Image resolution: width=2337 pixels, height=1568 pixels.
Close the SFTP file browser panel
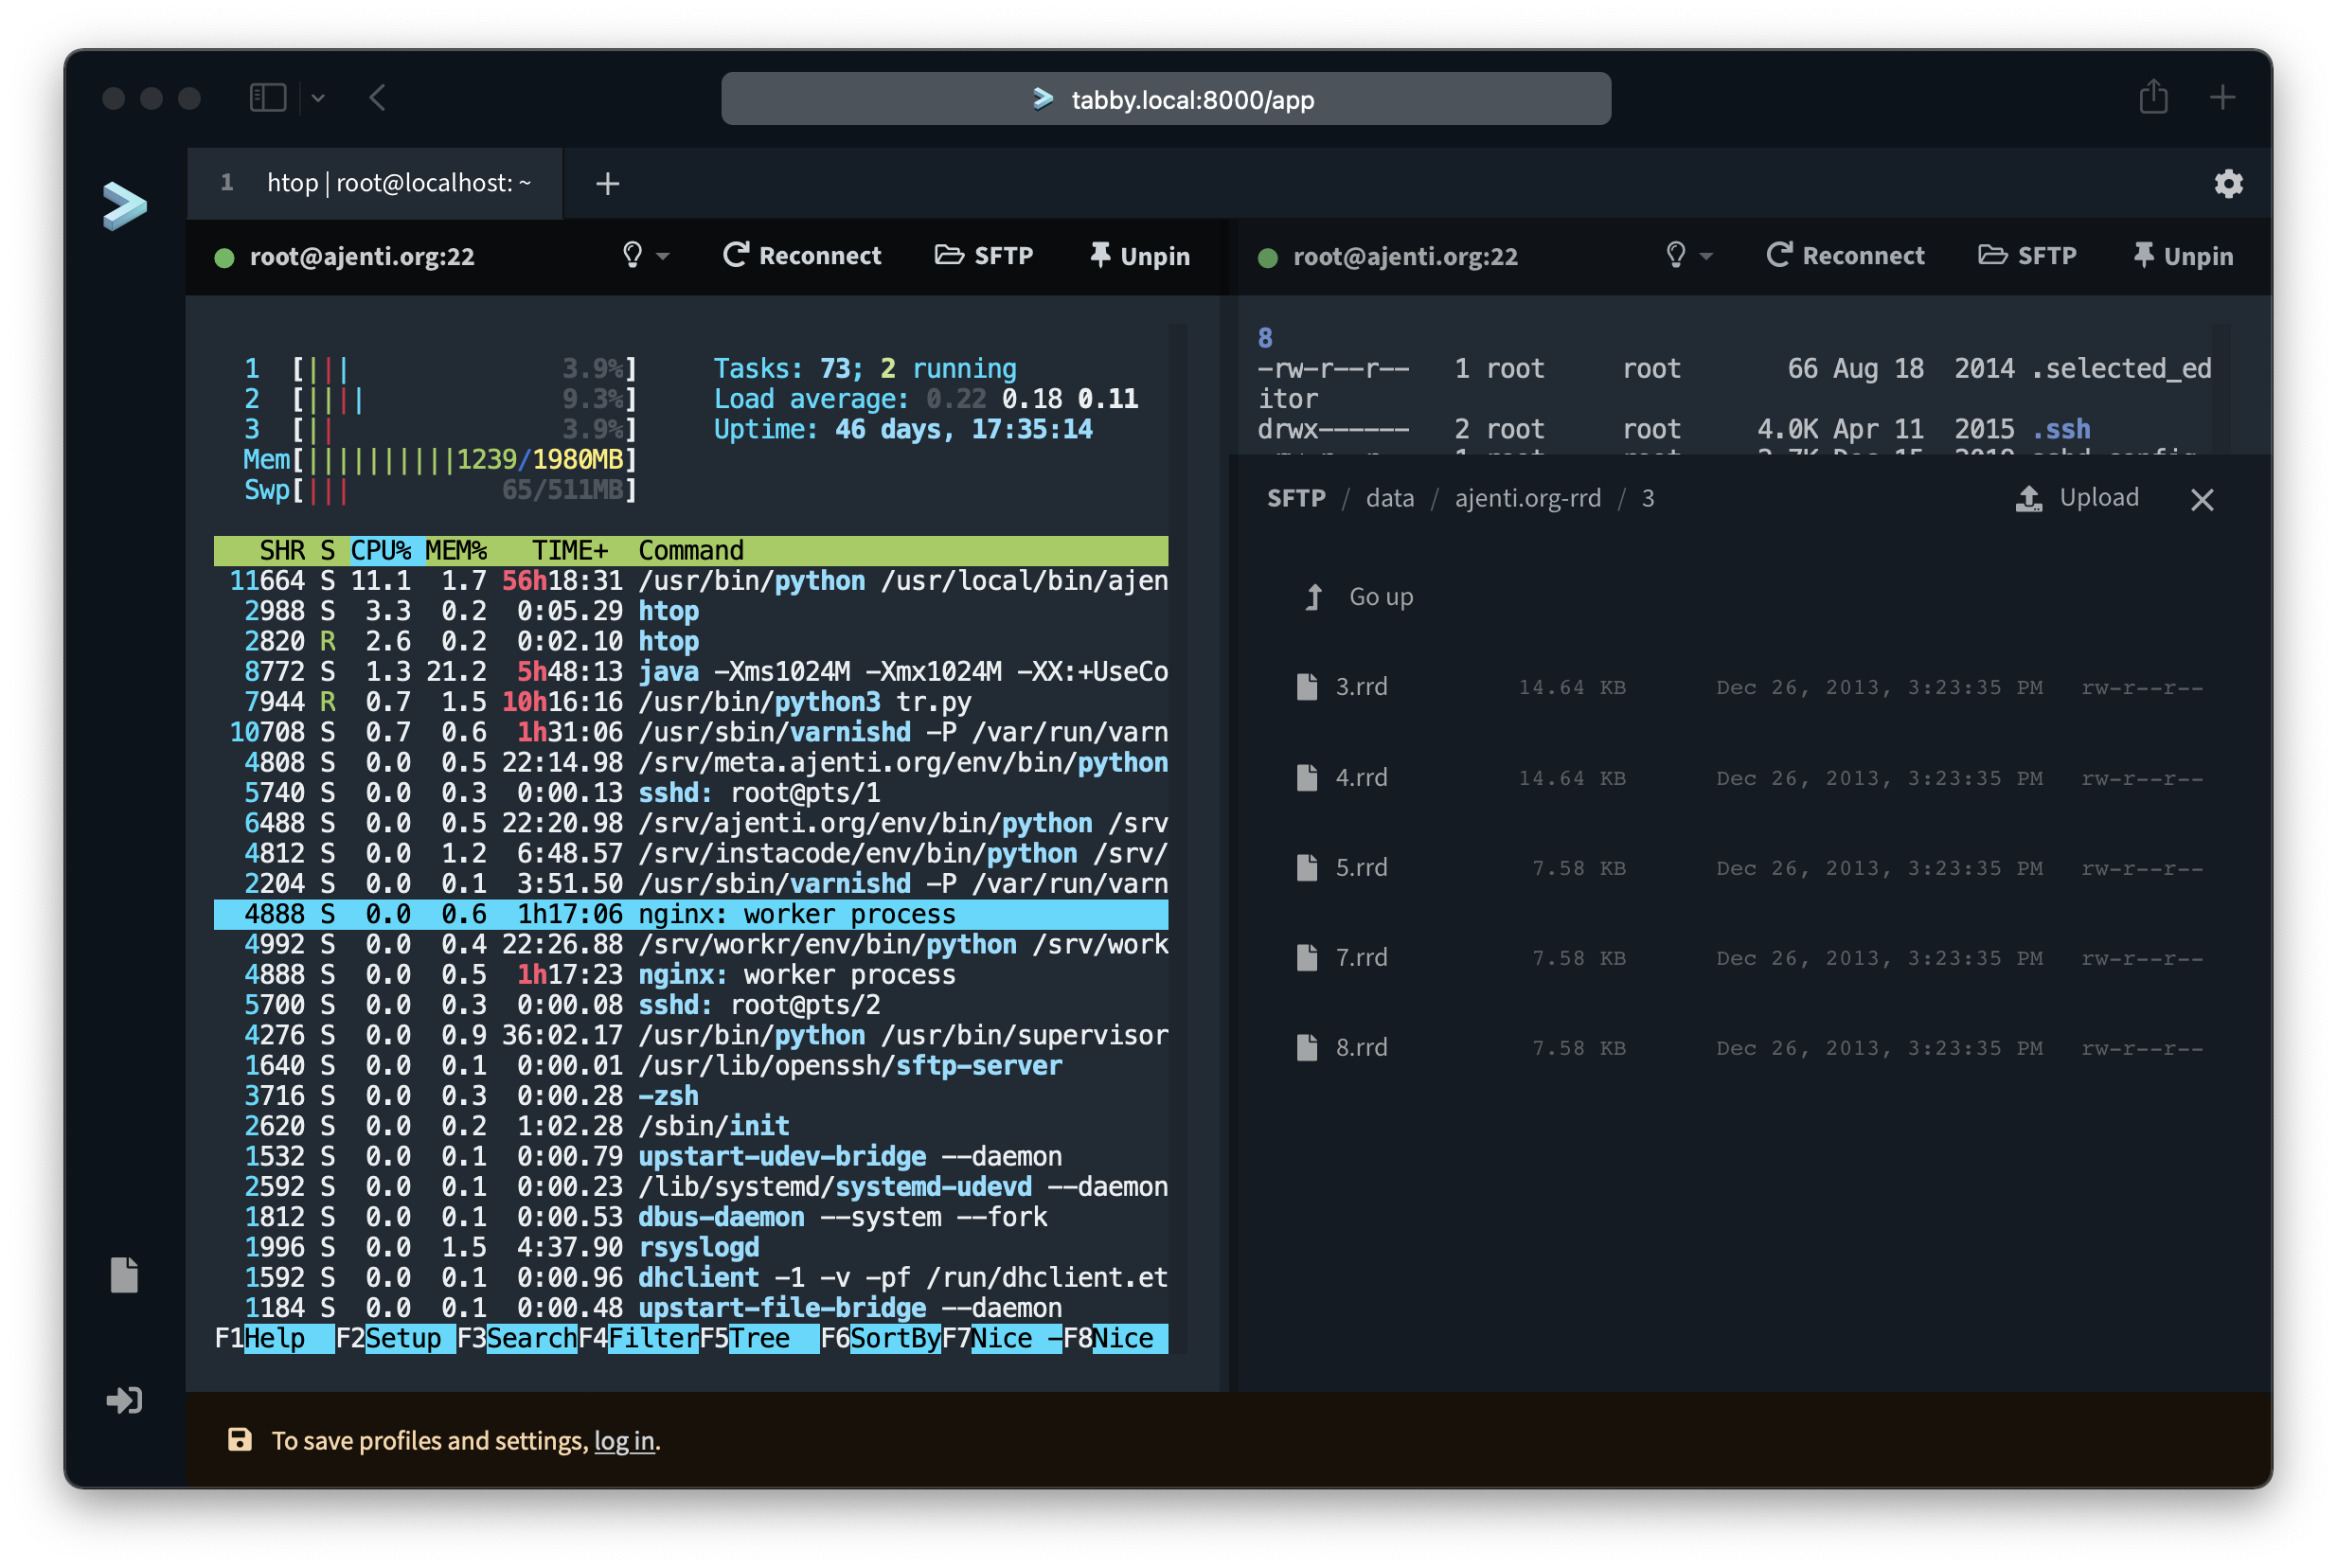click(2202, 499)
